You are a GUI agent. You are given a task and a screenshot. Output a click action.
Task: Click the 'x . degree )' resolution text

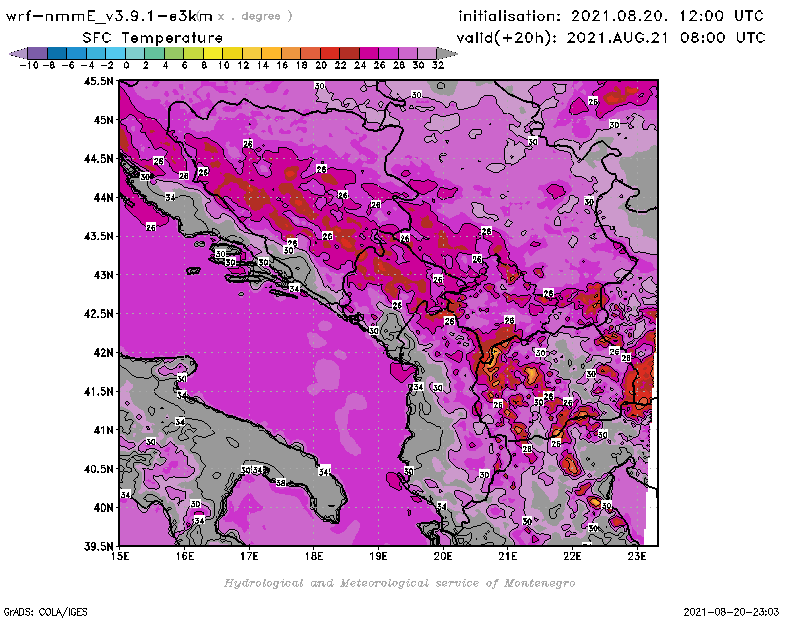[x=255, y=16]
